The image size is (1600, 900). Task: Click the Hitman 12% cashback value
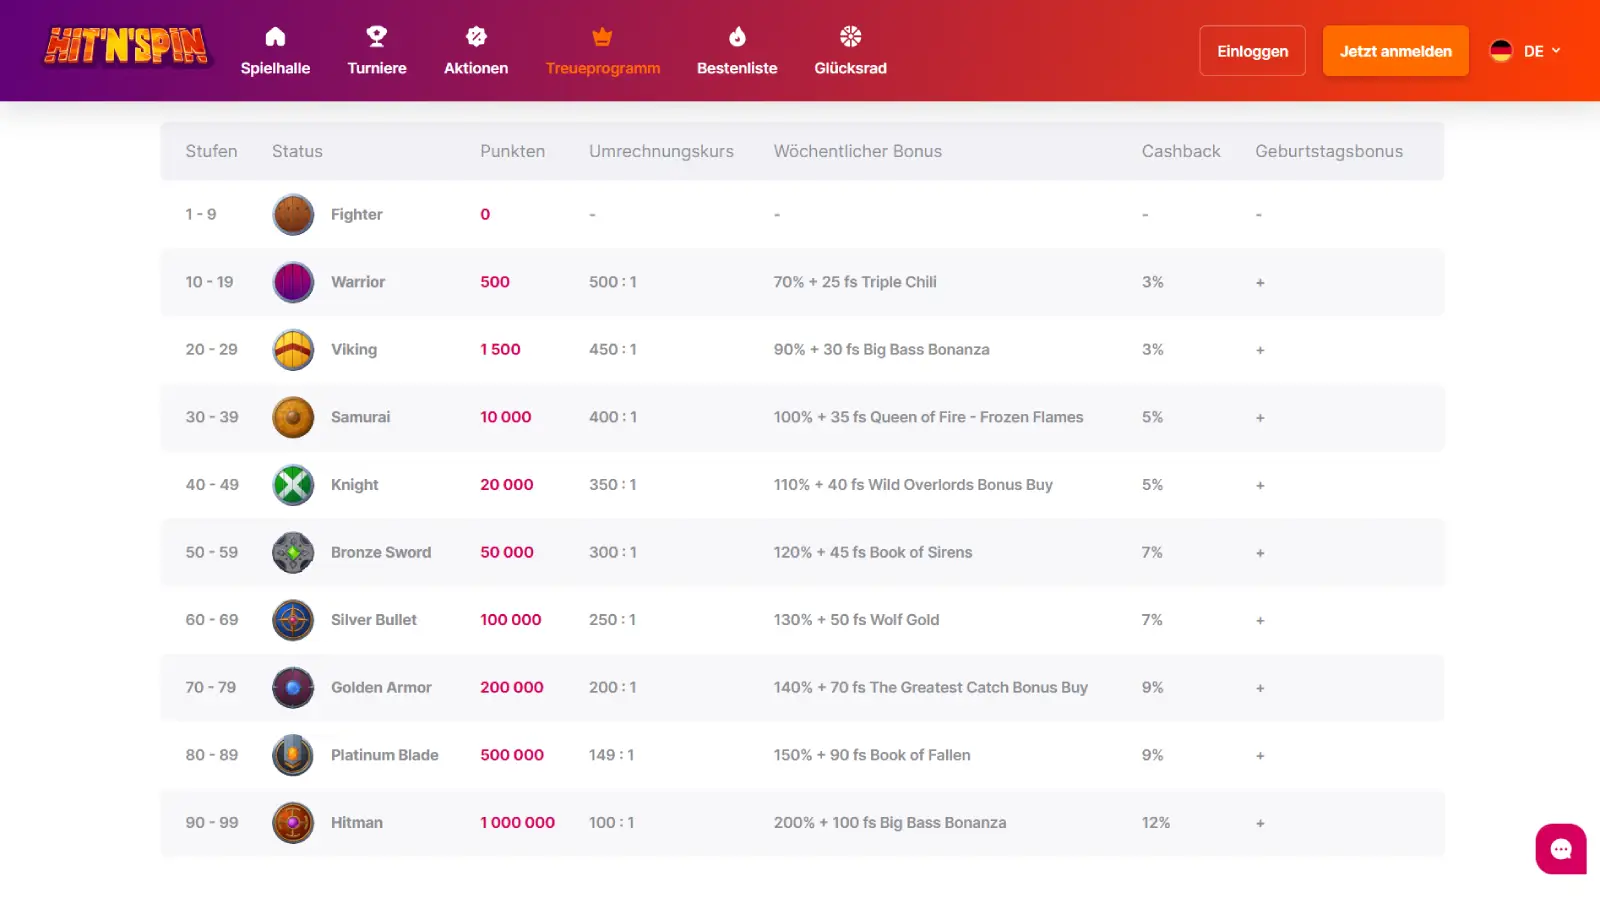[1156, 822]
